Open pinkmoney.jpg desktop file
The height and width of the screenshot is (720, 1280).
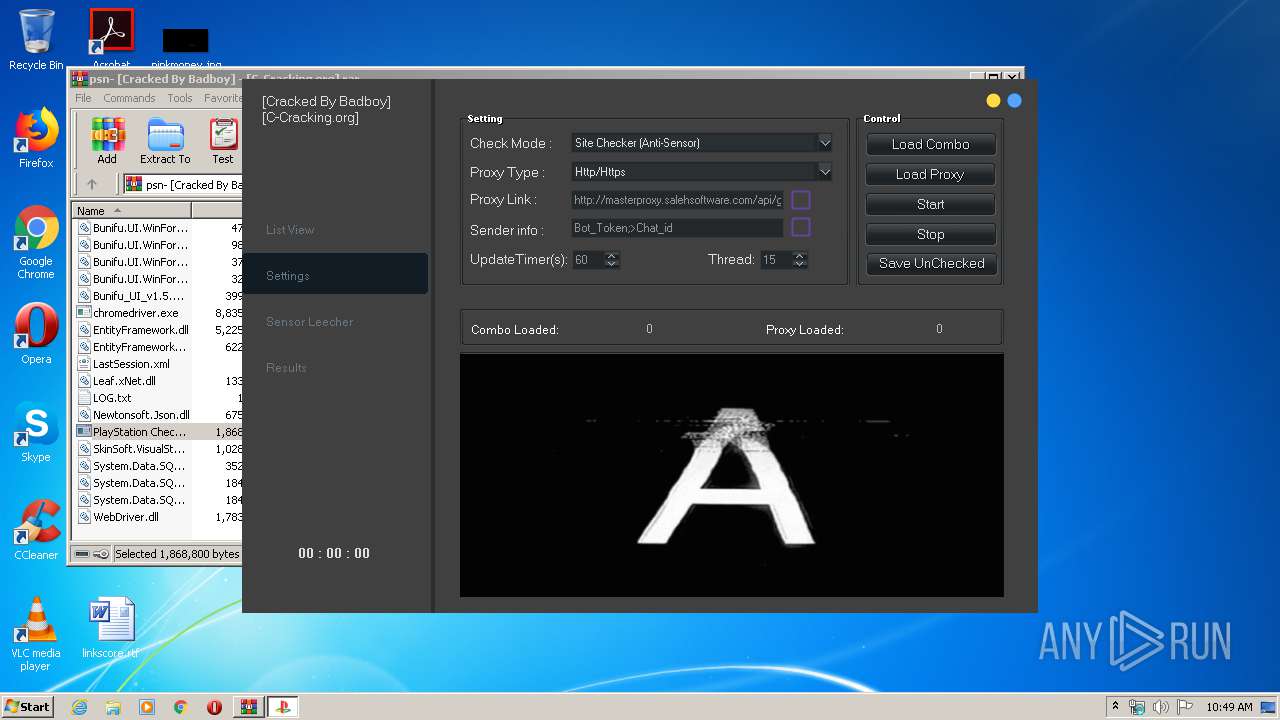click(x=186, y=48)
